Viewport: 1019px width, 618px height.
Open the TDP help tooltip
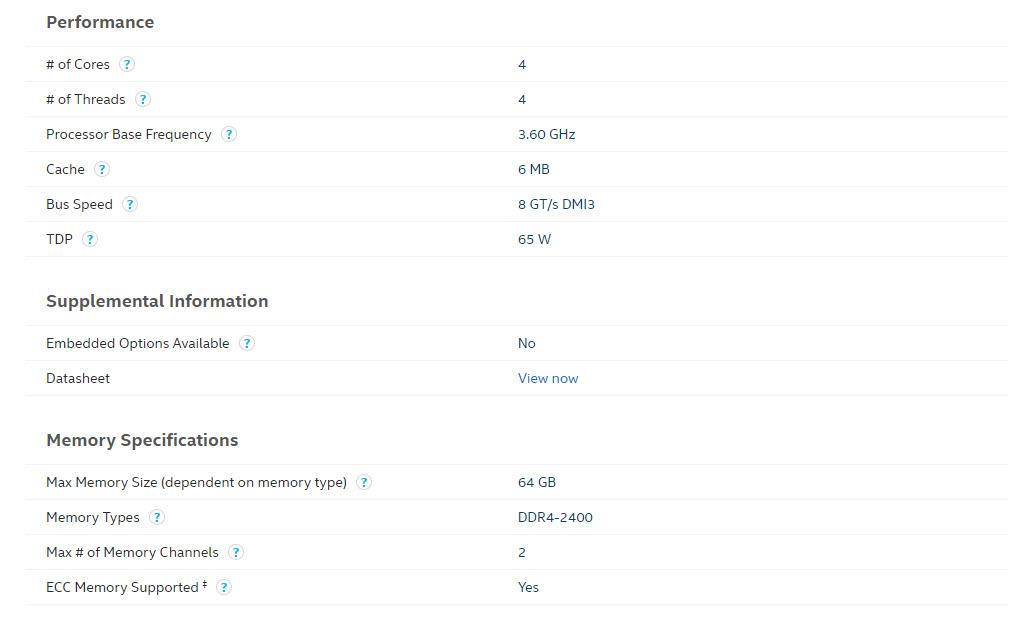pyautogui.click(x=90, y=239)
